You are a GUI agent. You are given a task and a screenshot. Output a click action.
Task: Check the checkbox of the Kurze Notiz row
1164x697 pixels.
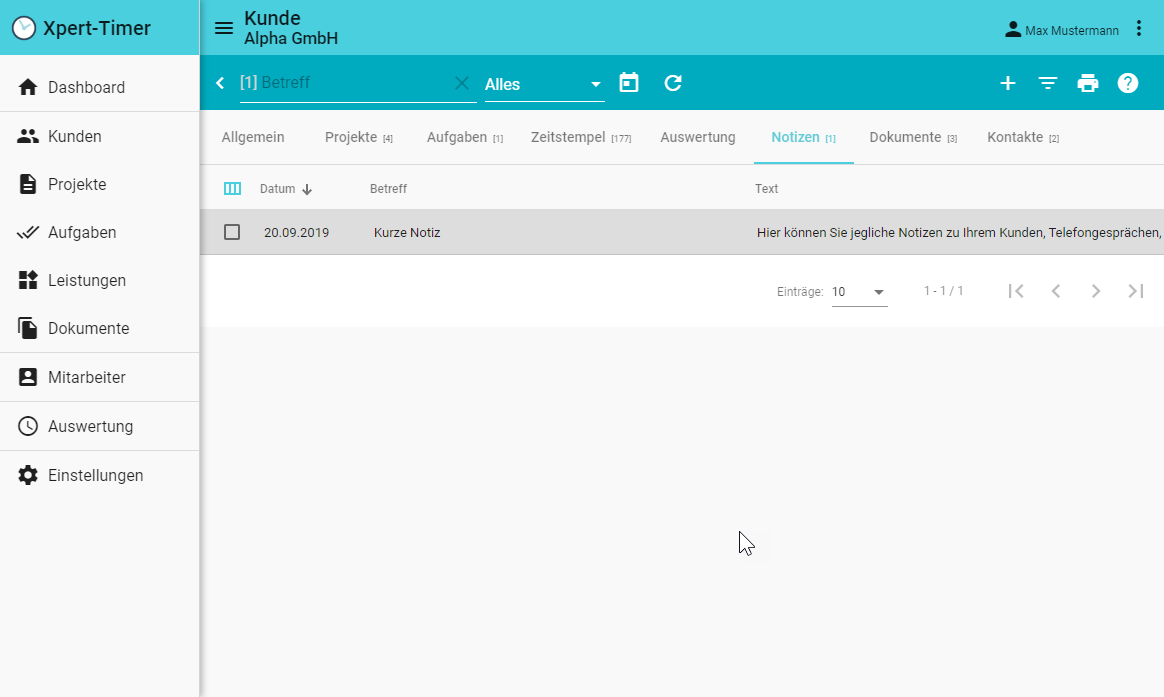point(233,232)
